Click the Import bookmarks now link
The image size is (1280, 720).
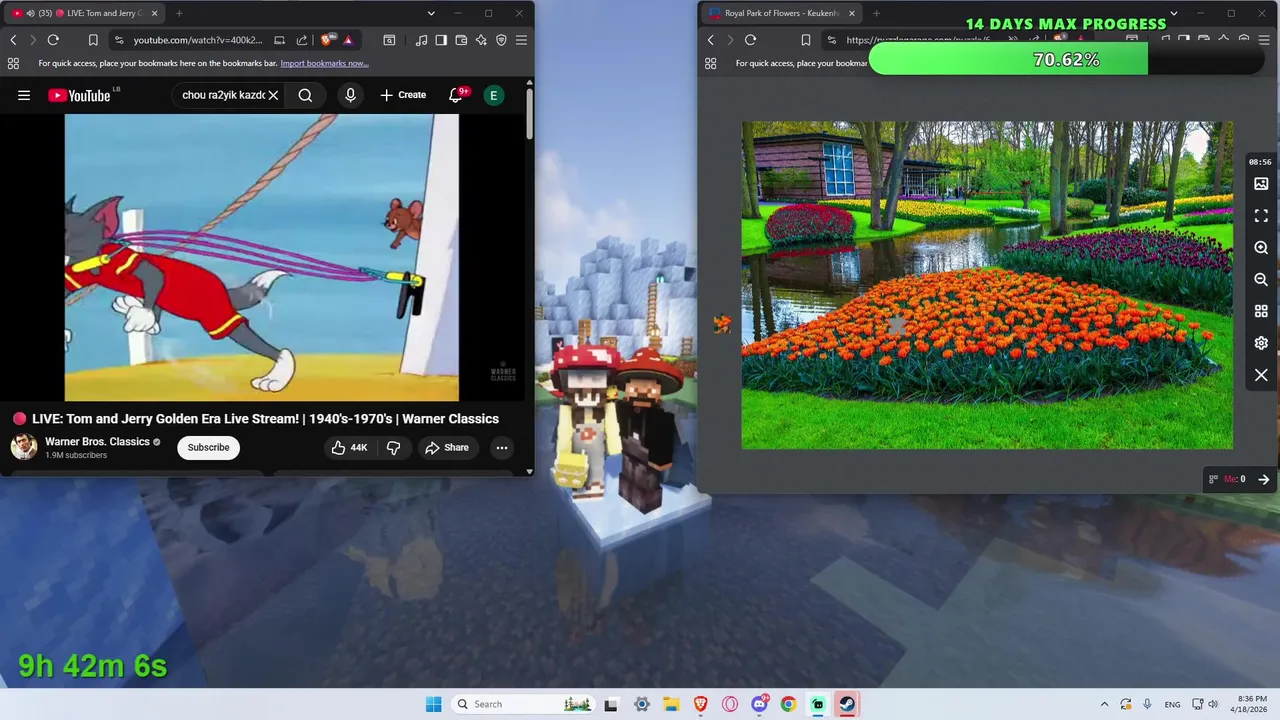(324, 63)
